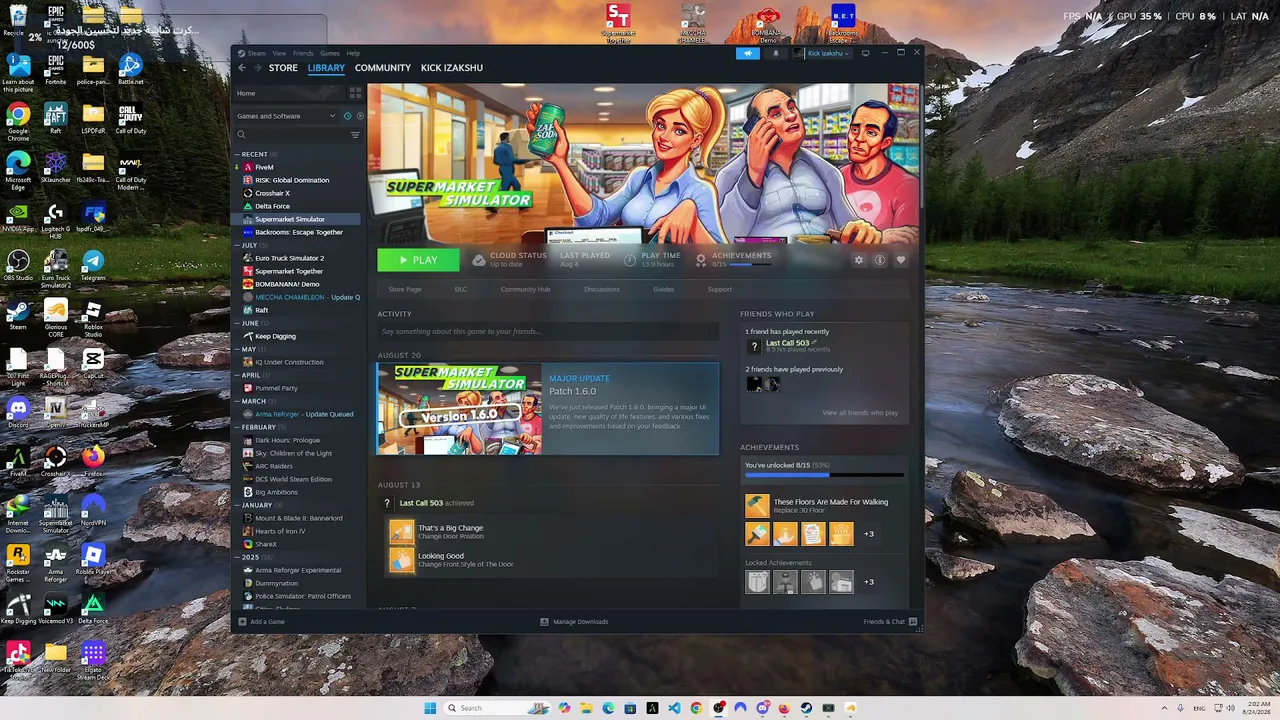Go forward with the Steam forward arrow

point(258,68)
